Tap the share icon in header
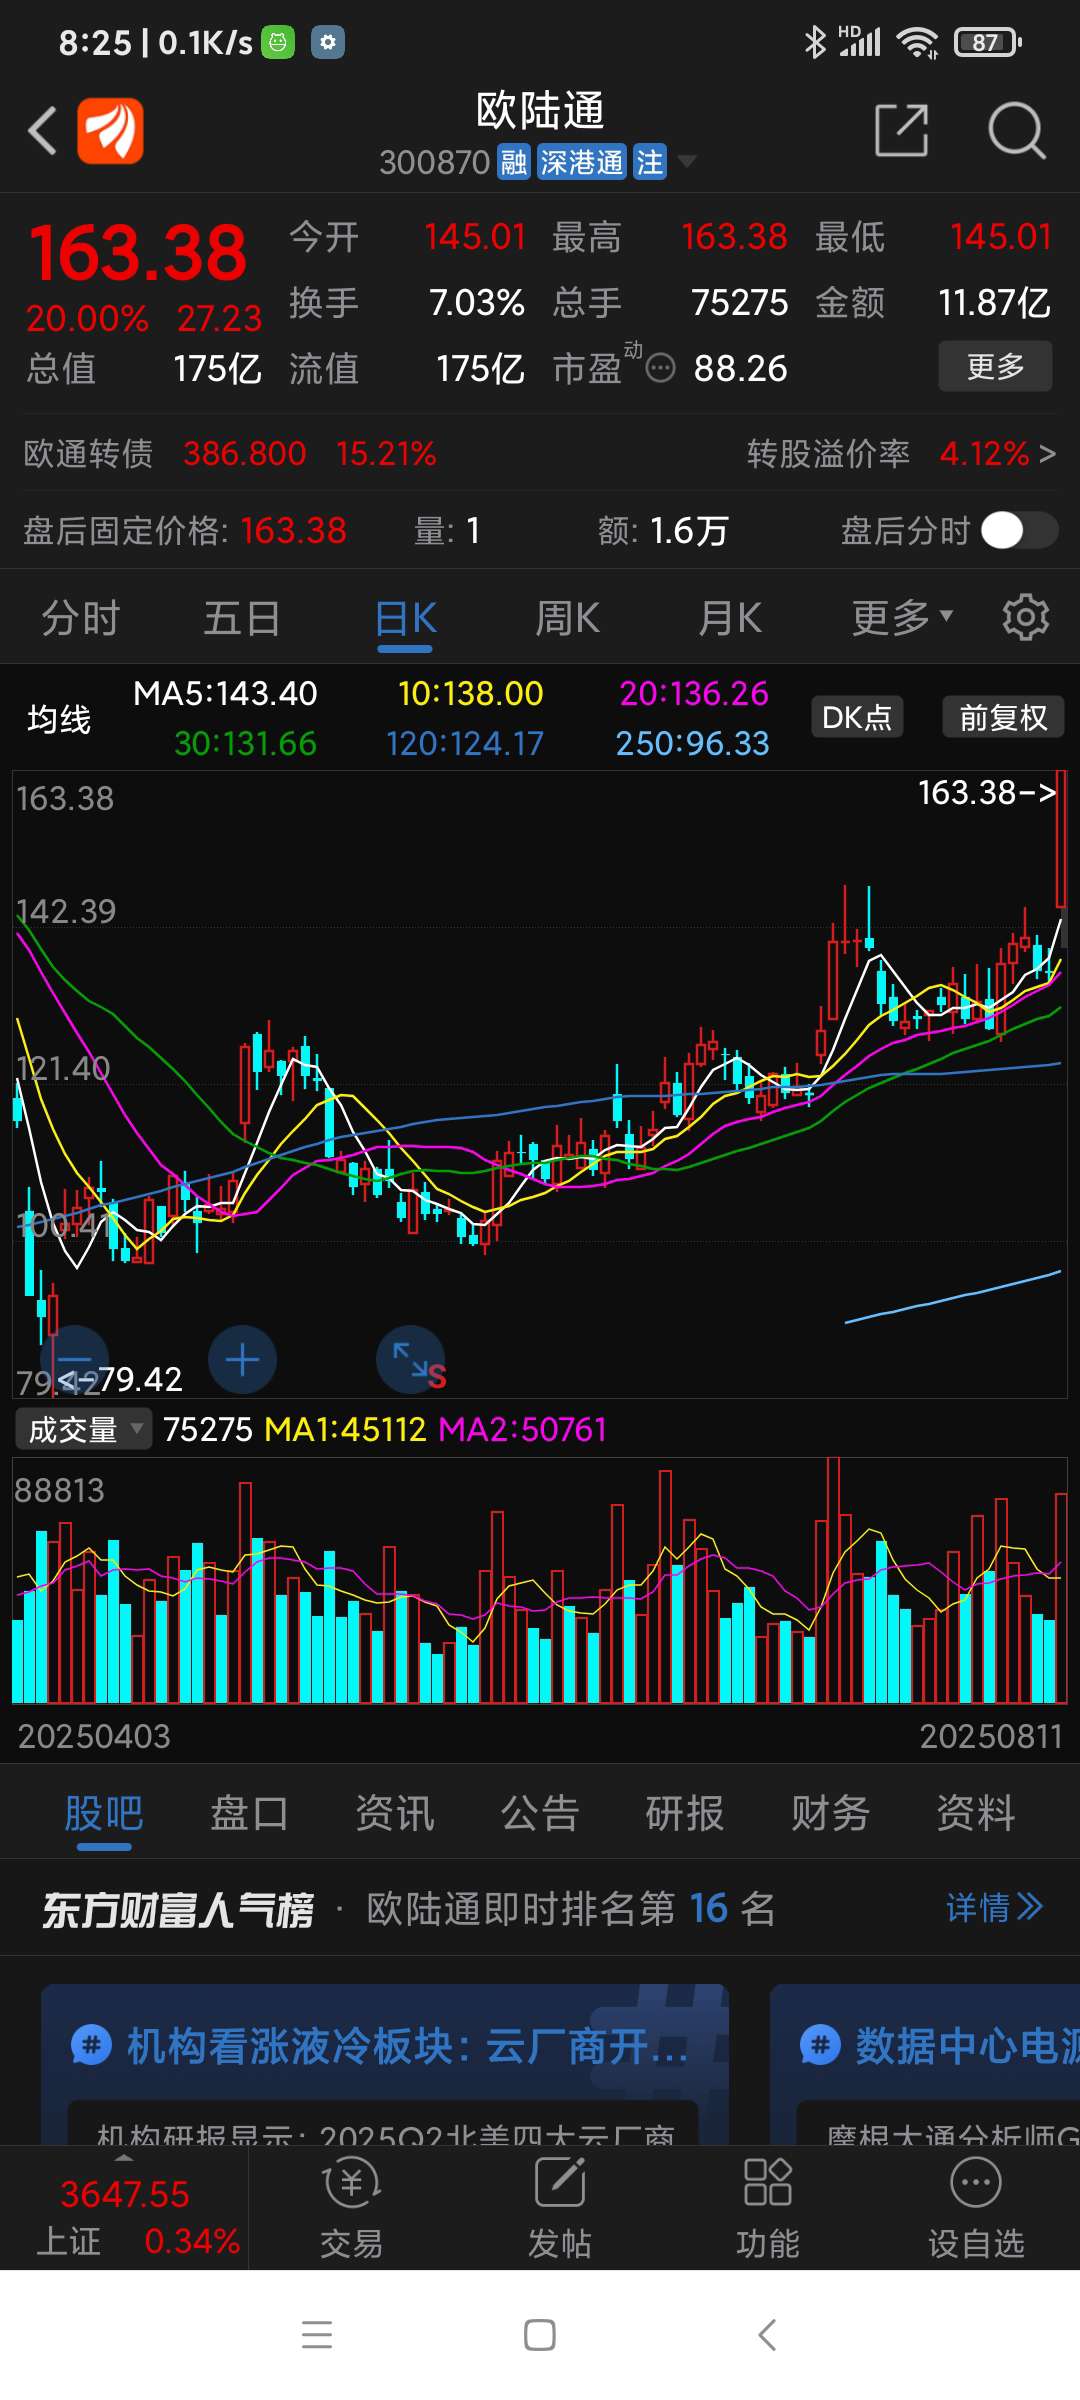 pyautogui.click(x=901, y=130)
